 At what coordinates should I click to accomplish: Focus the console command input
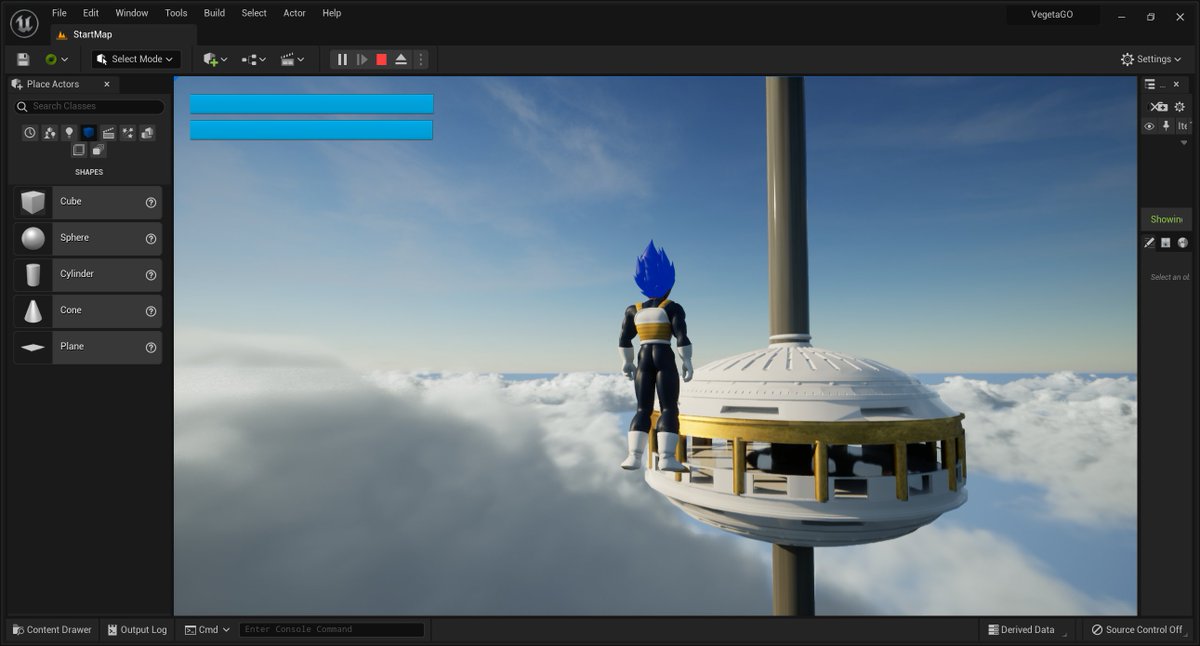332,630
